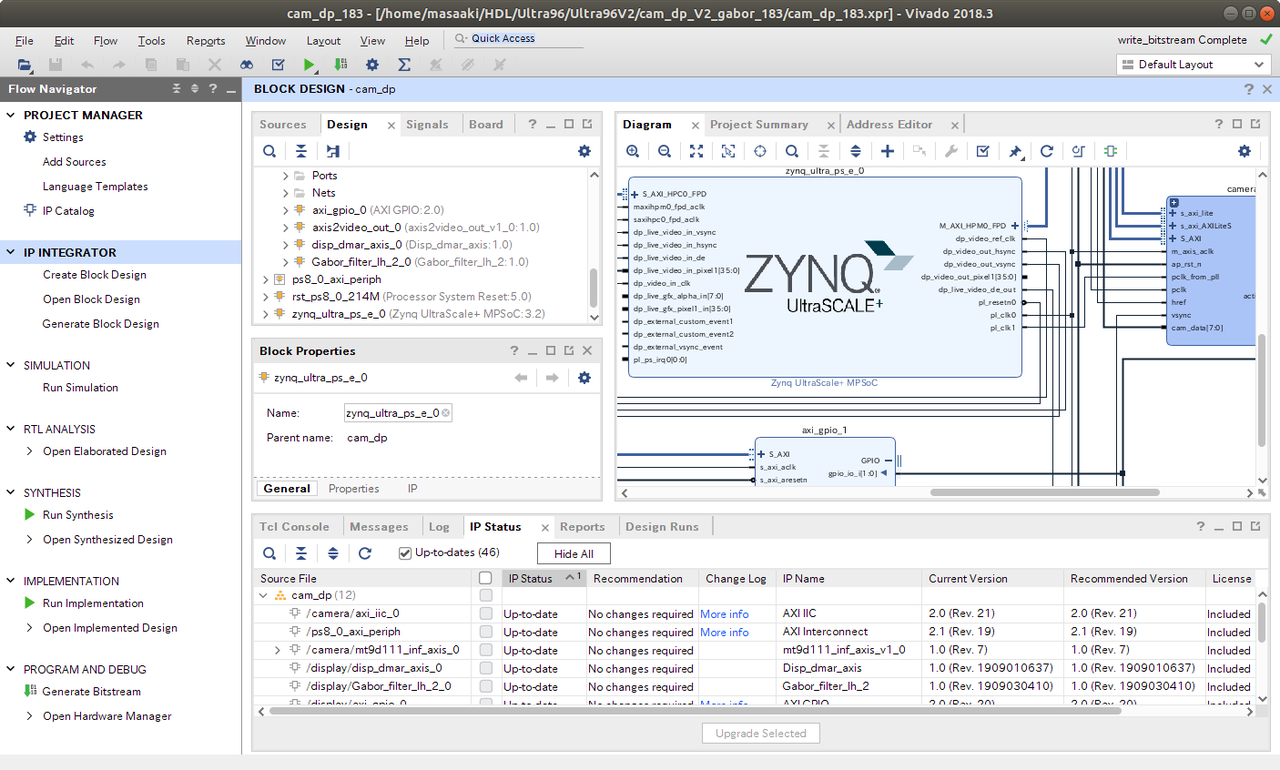Refresh the IP Status list
1280x770 pixels.
(365, 553)
